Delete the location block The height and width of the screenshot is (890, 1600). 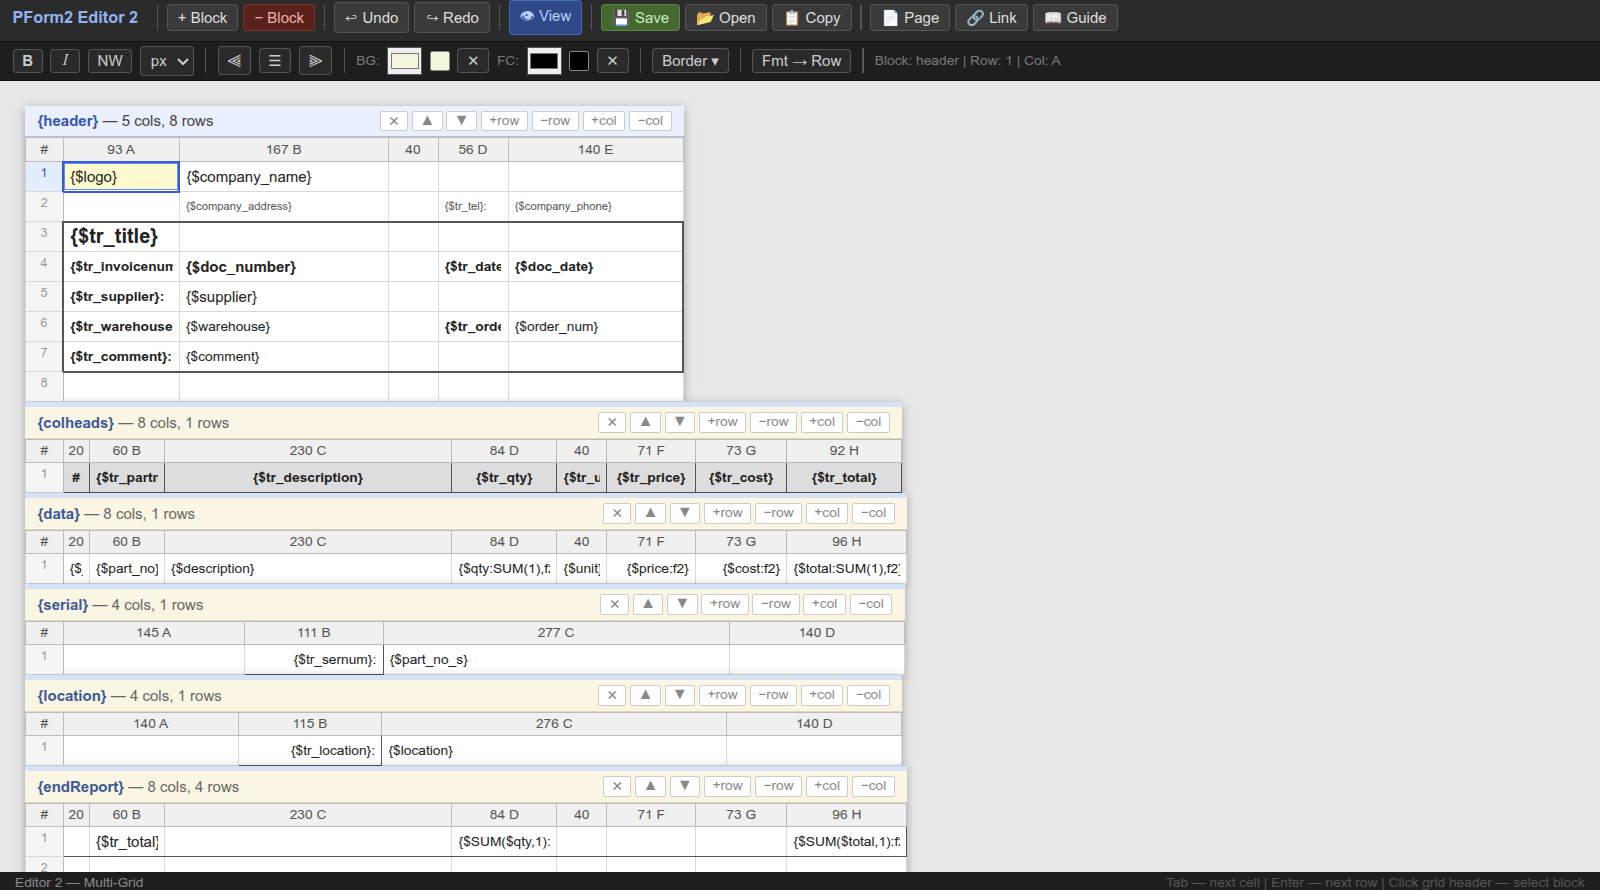coord(612,695)
